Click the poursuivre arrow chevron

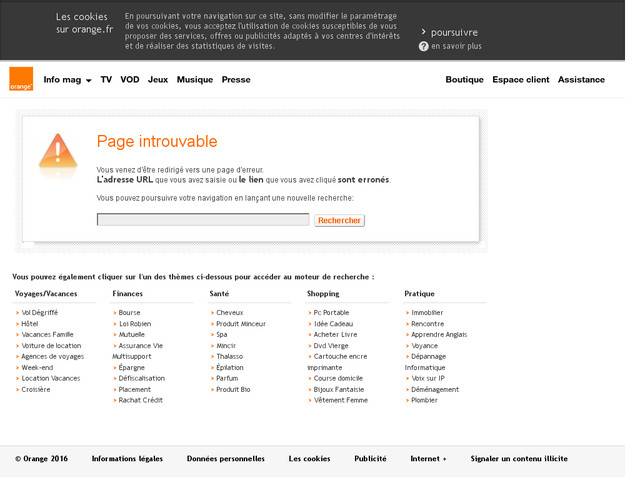click(423, 32)
